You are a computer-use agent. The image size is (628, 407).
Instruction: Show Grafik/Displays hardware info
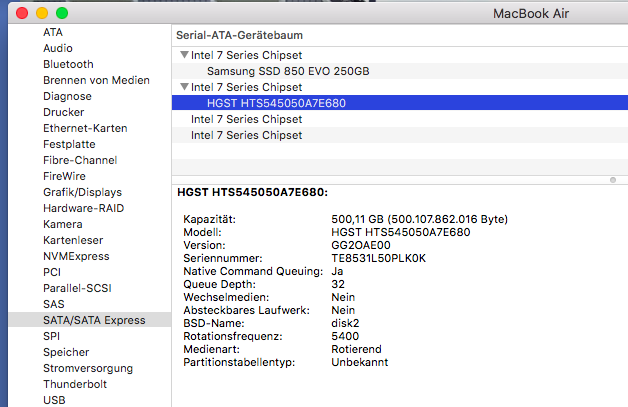(x=83, y=192)
